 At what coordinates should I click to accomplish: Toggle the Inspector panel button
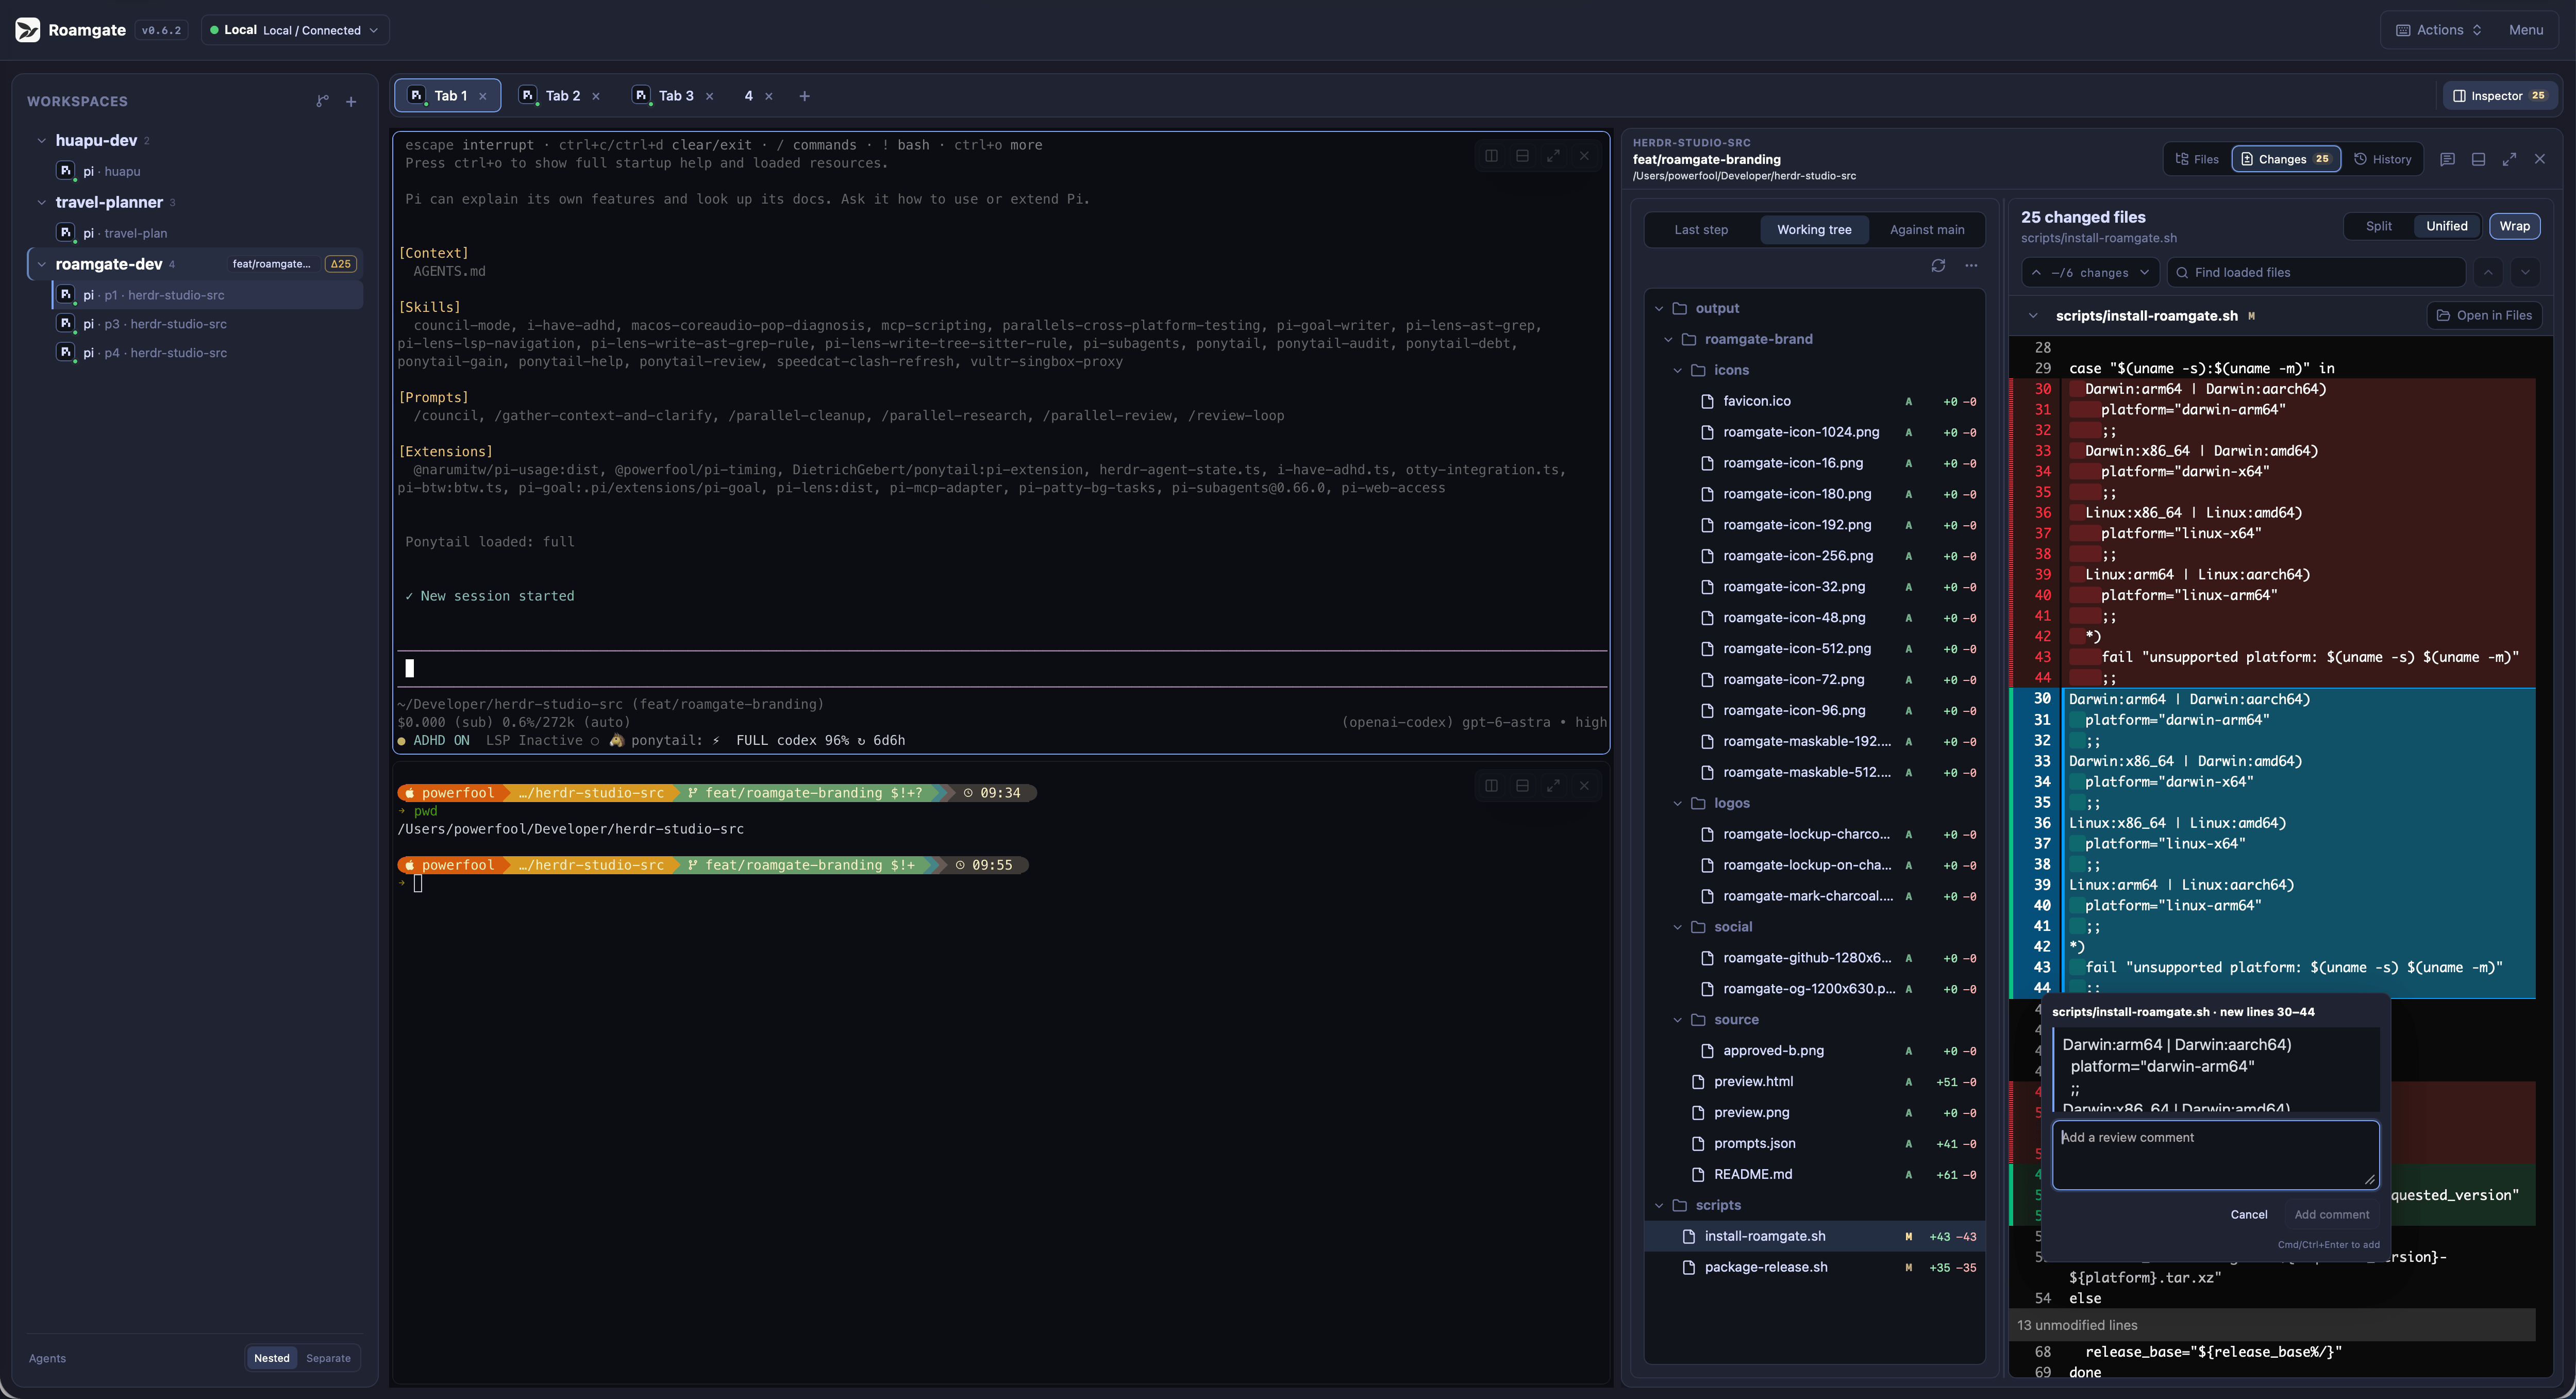(2499, 96)
